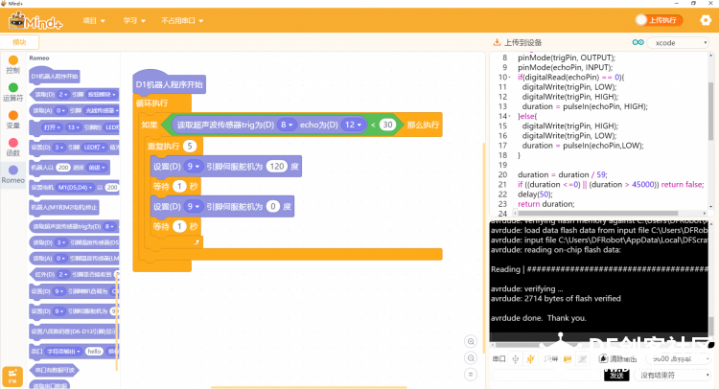
Task: Zoom in on the workspace
Action: pyautogui.click(x=470, y=341)
